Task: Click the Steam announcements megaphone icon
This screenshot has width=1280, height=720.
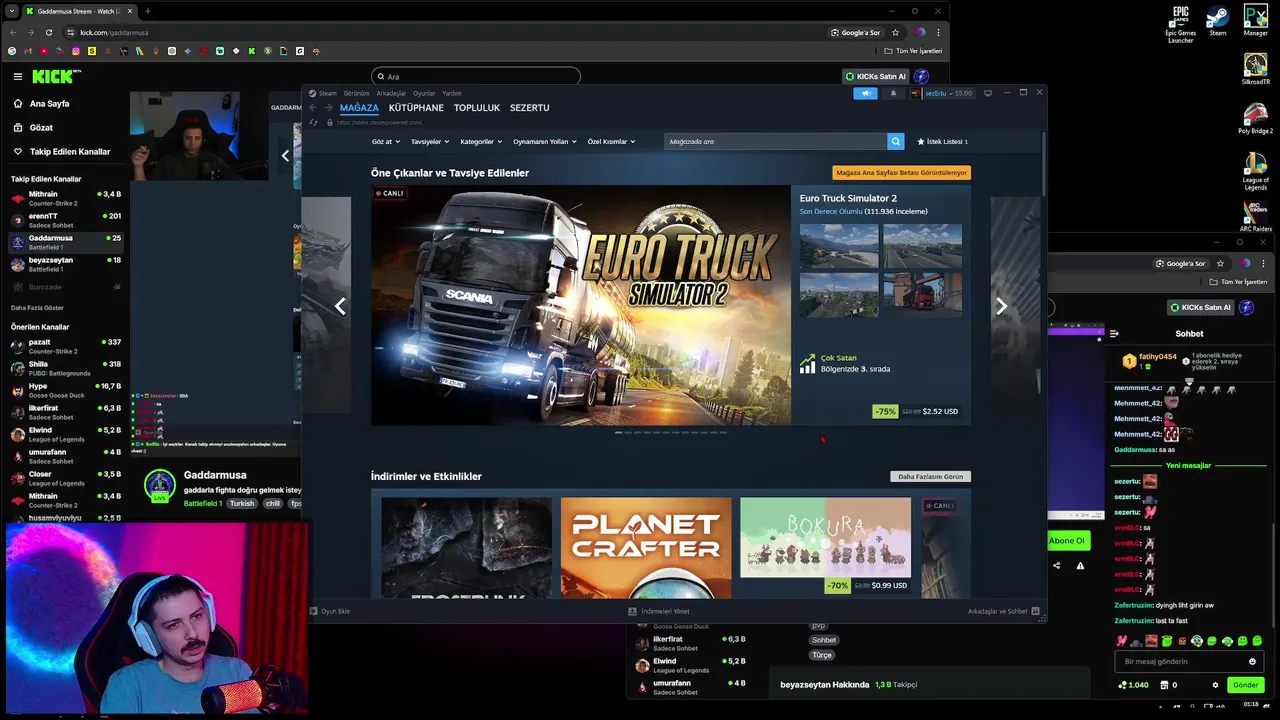Action: point(865,93)
